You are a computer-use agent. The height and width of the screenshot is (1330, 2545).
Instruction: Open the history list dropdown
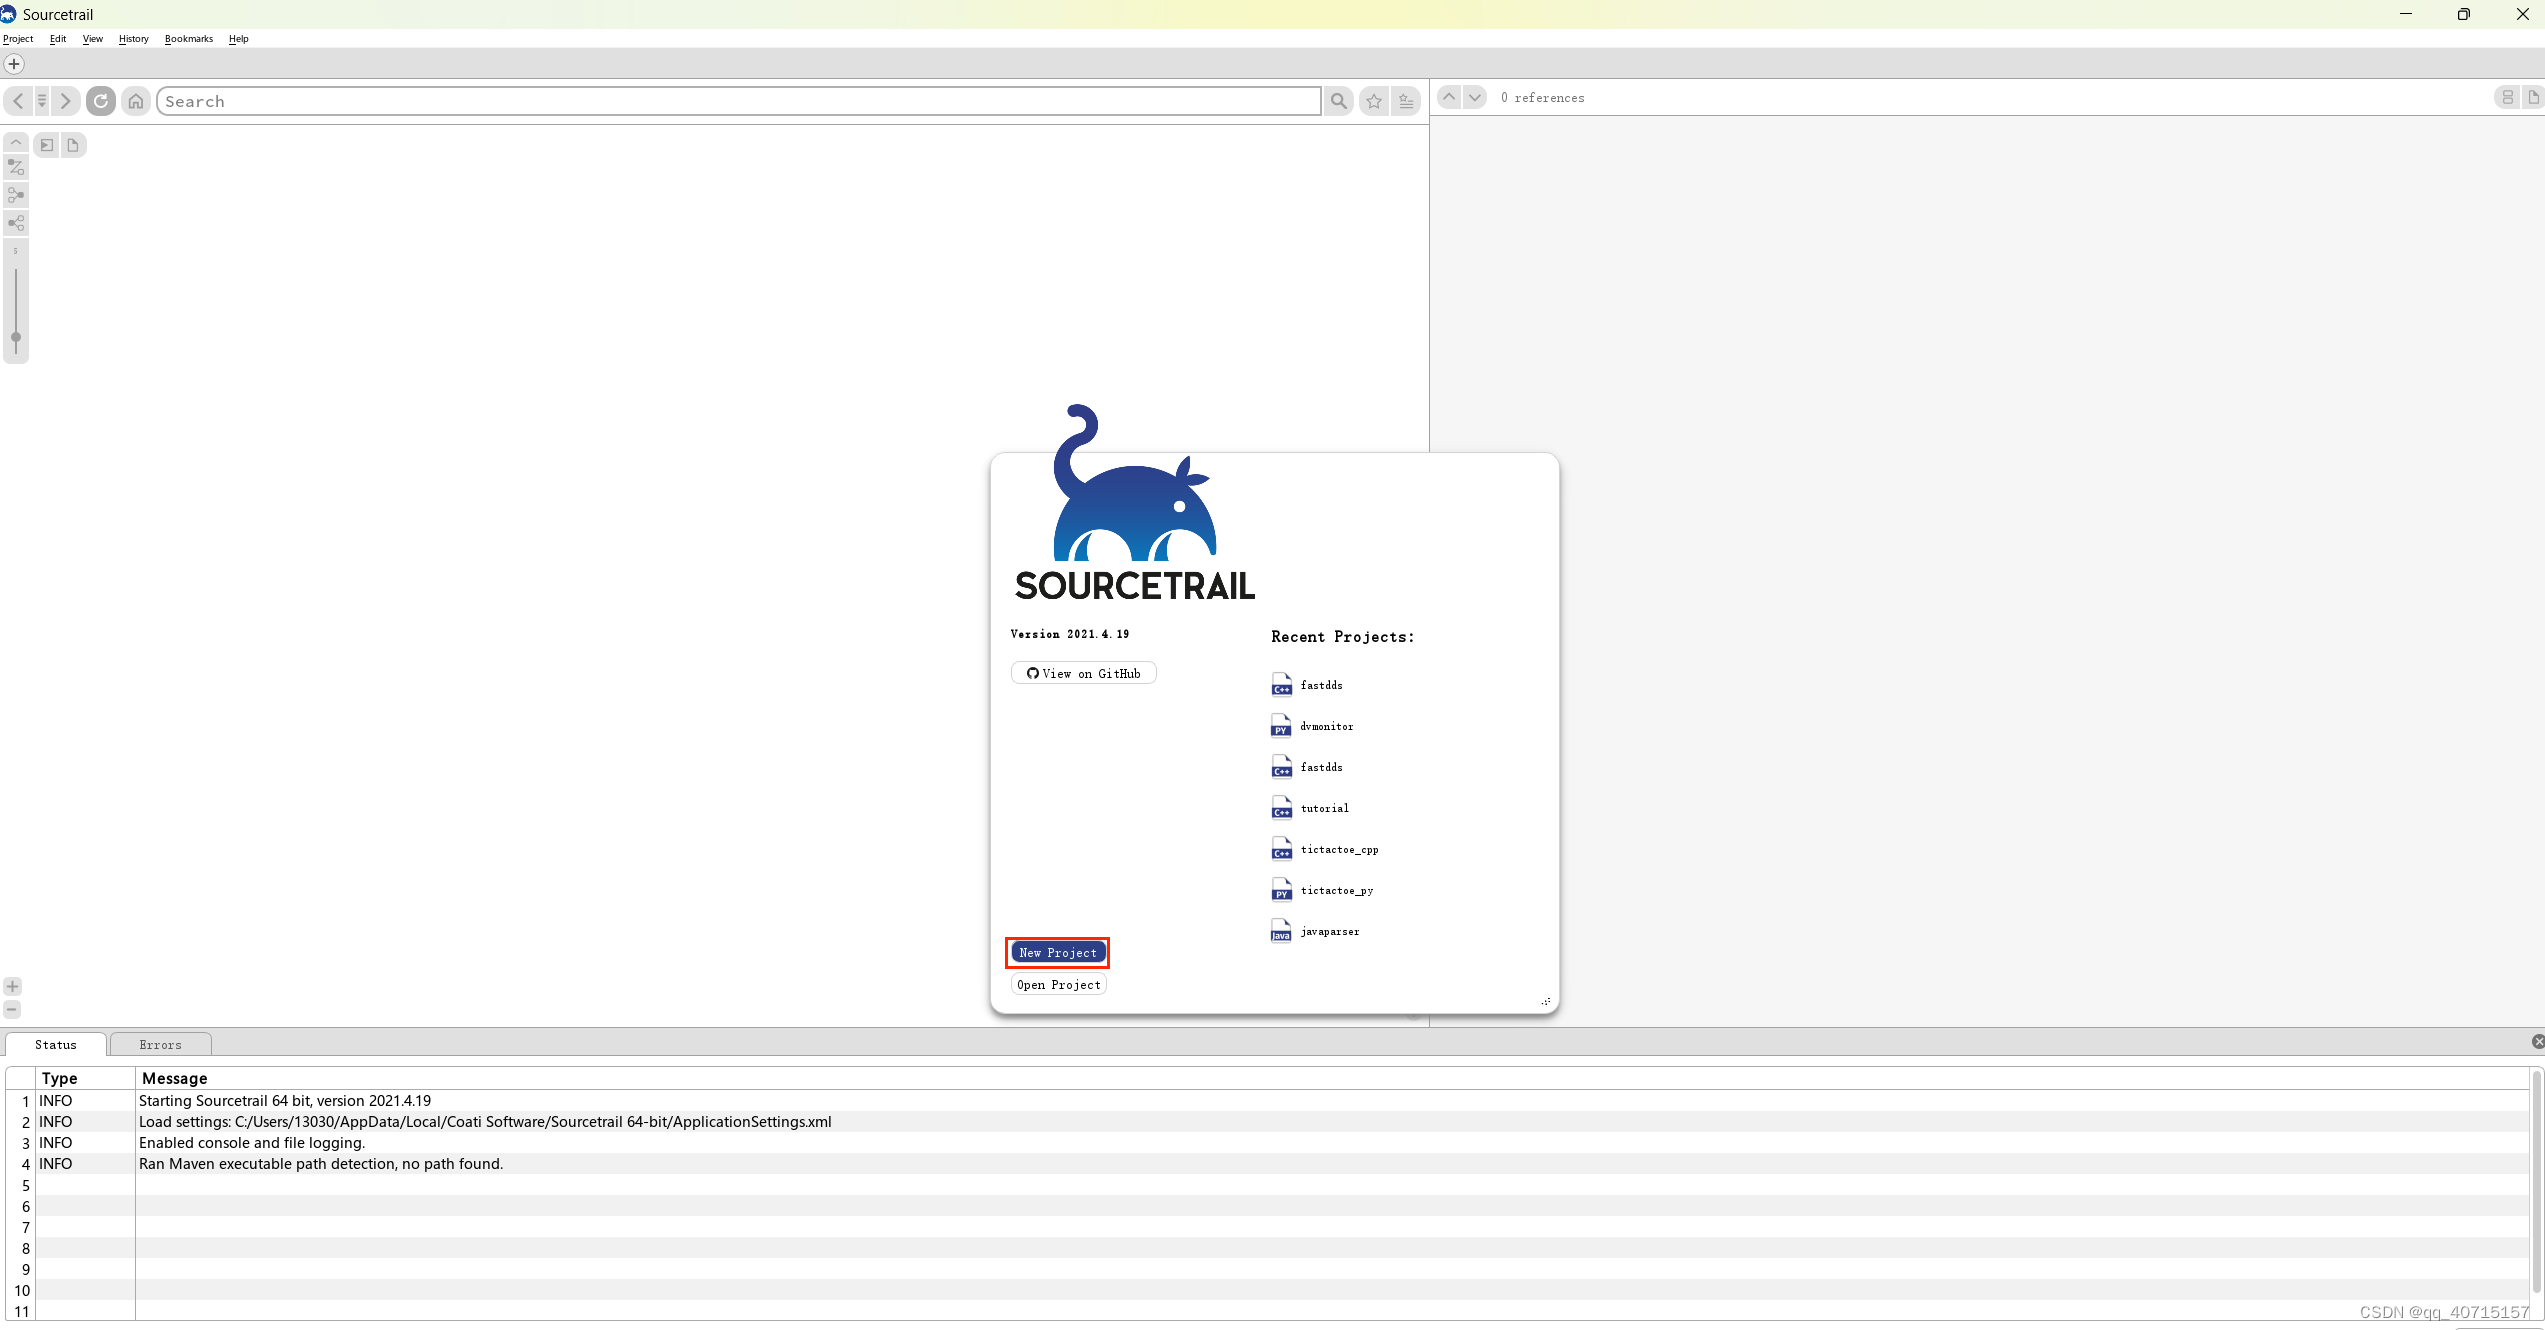tap(42, 101)
